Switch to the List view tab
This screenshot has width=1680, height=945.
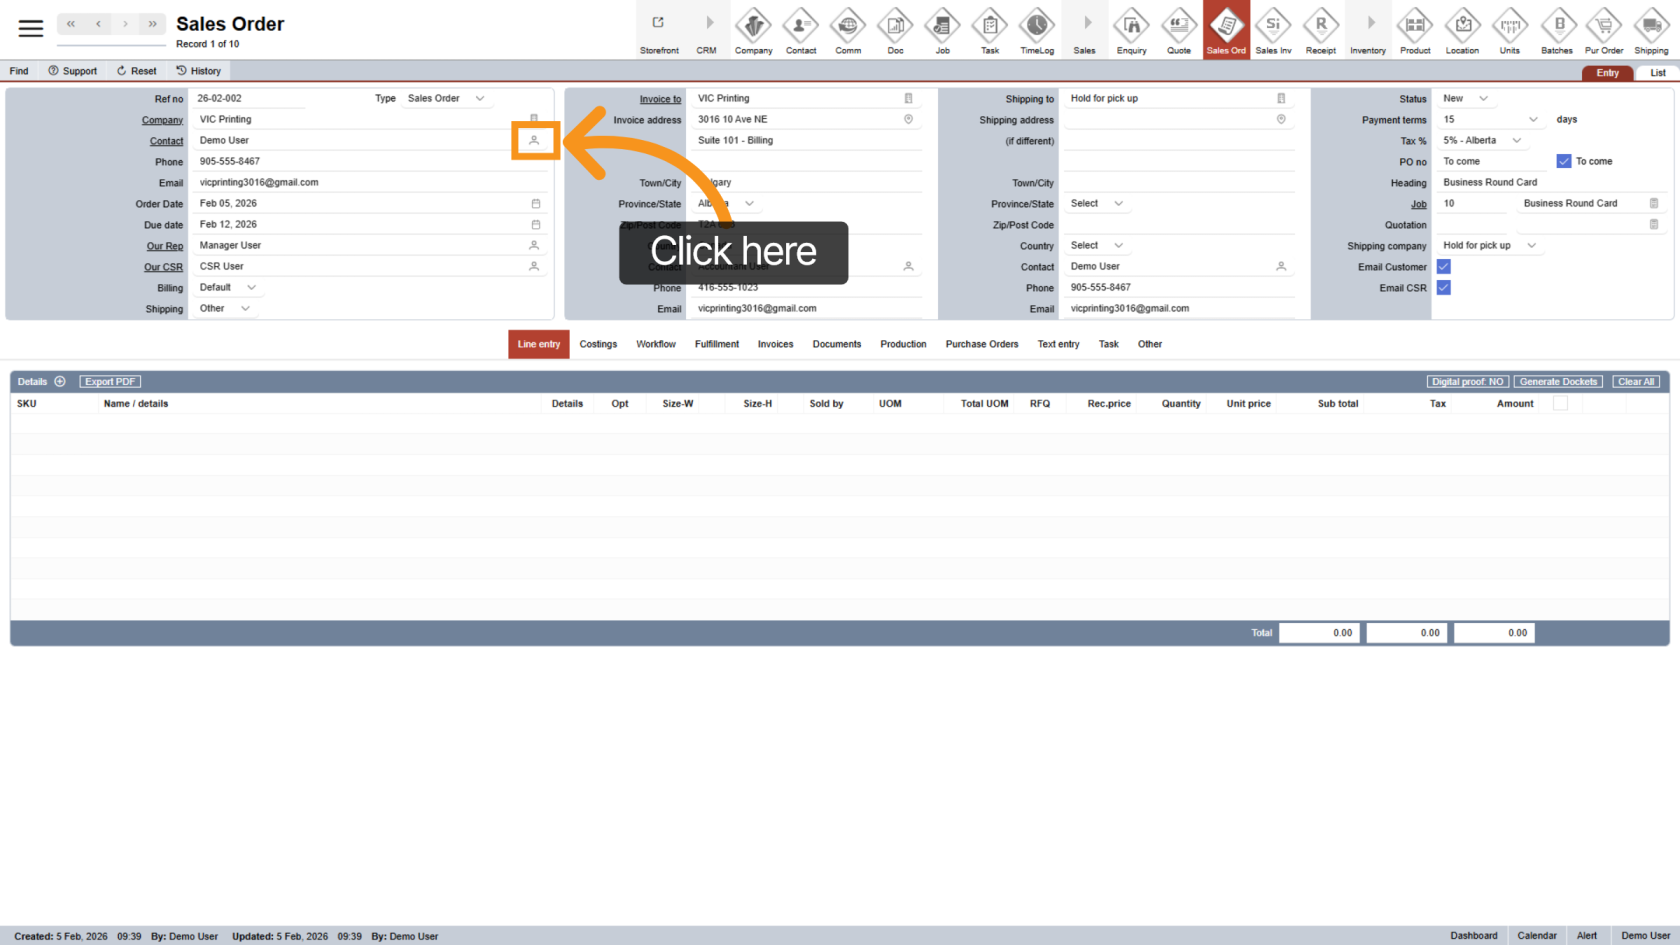click(1657, 73)
